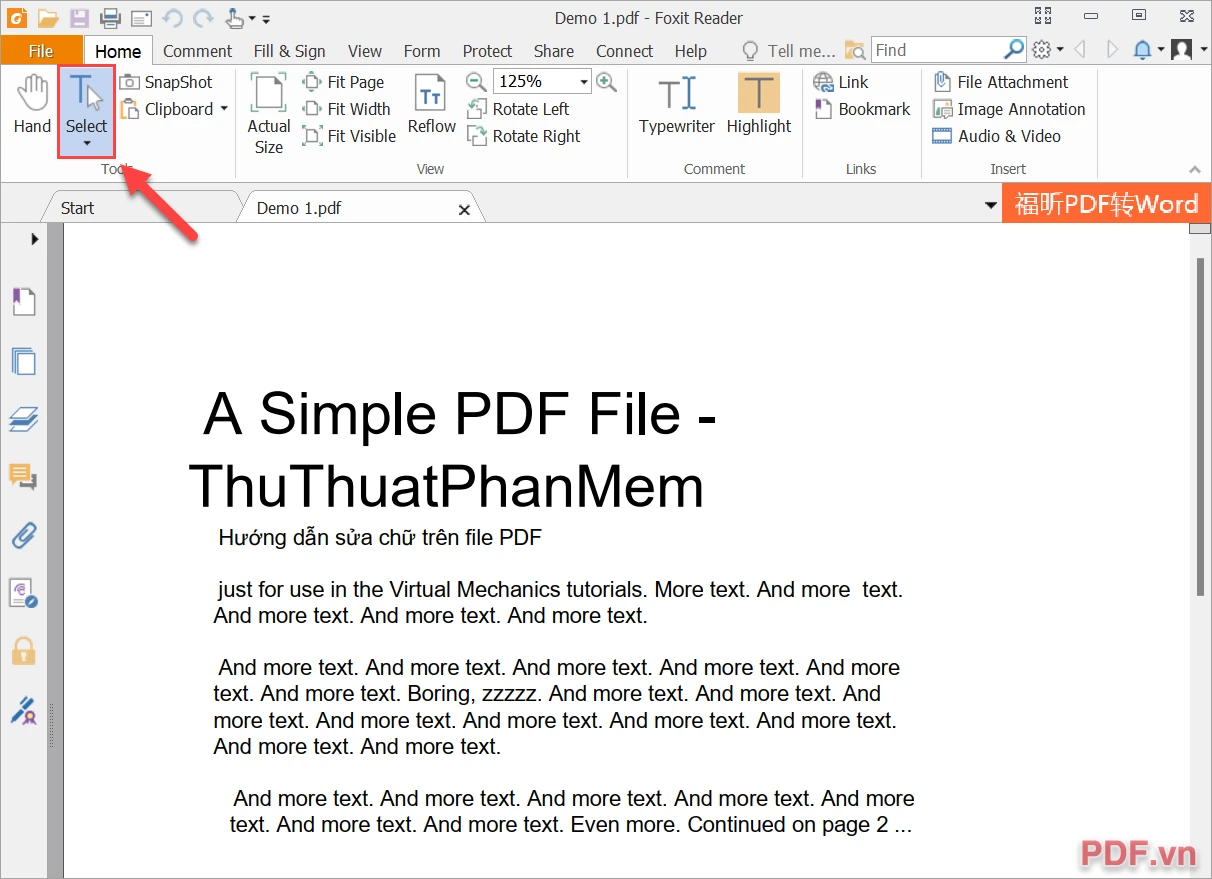Select the Typewriter tool
The height and width of the screenshot is (879, 1212).
coord(677,104)
